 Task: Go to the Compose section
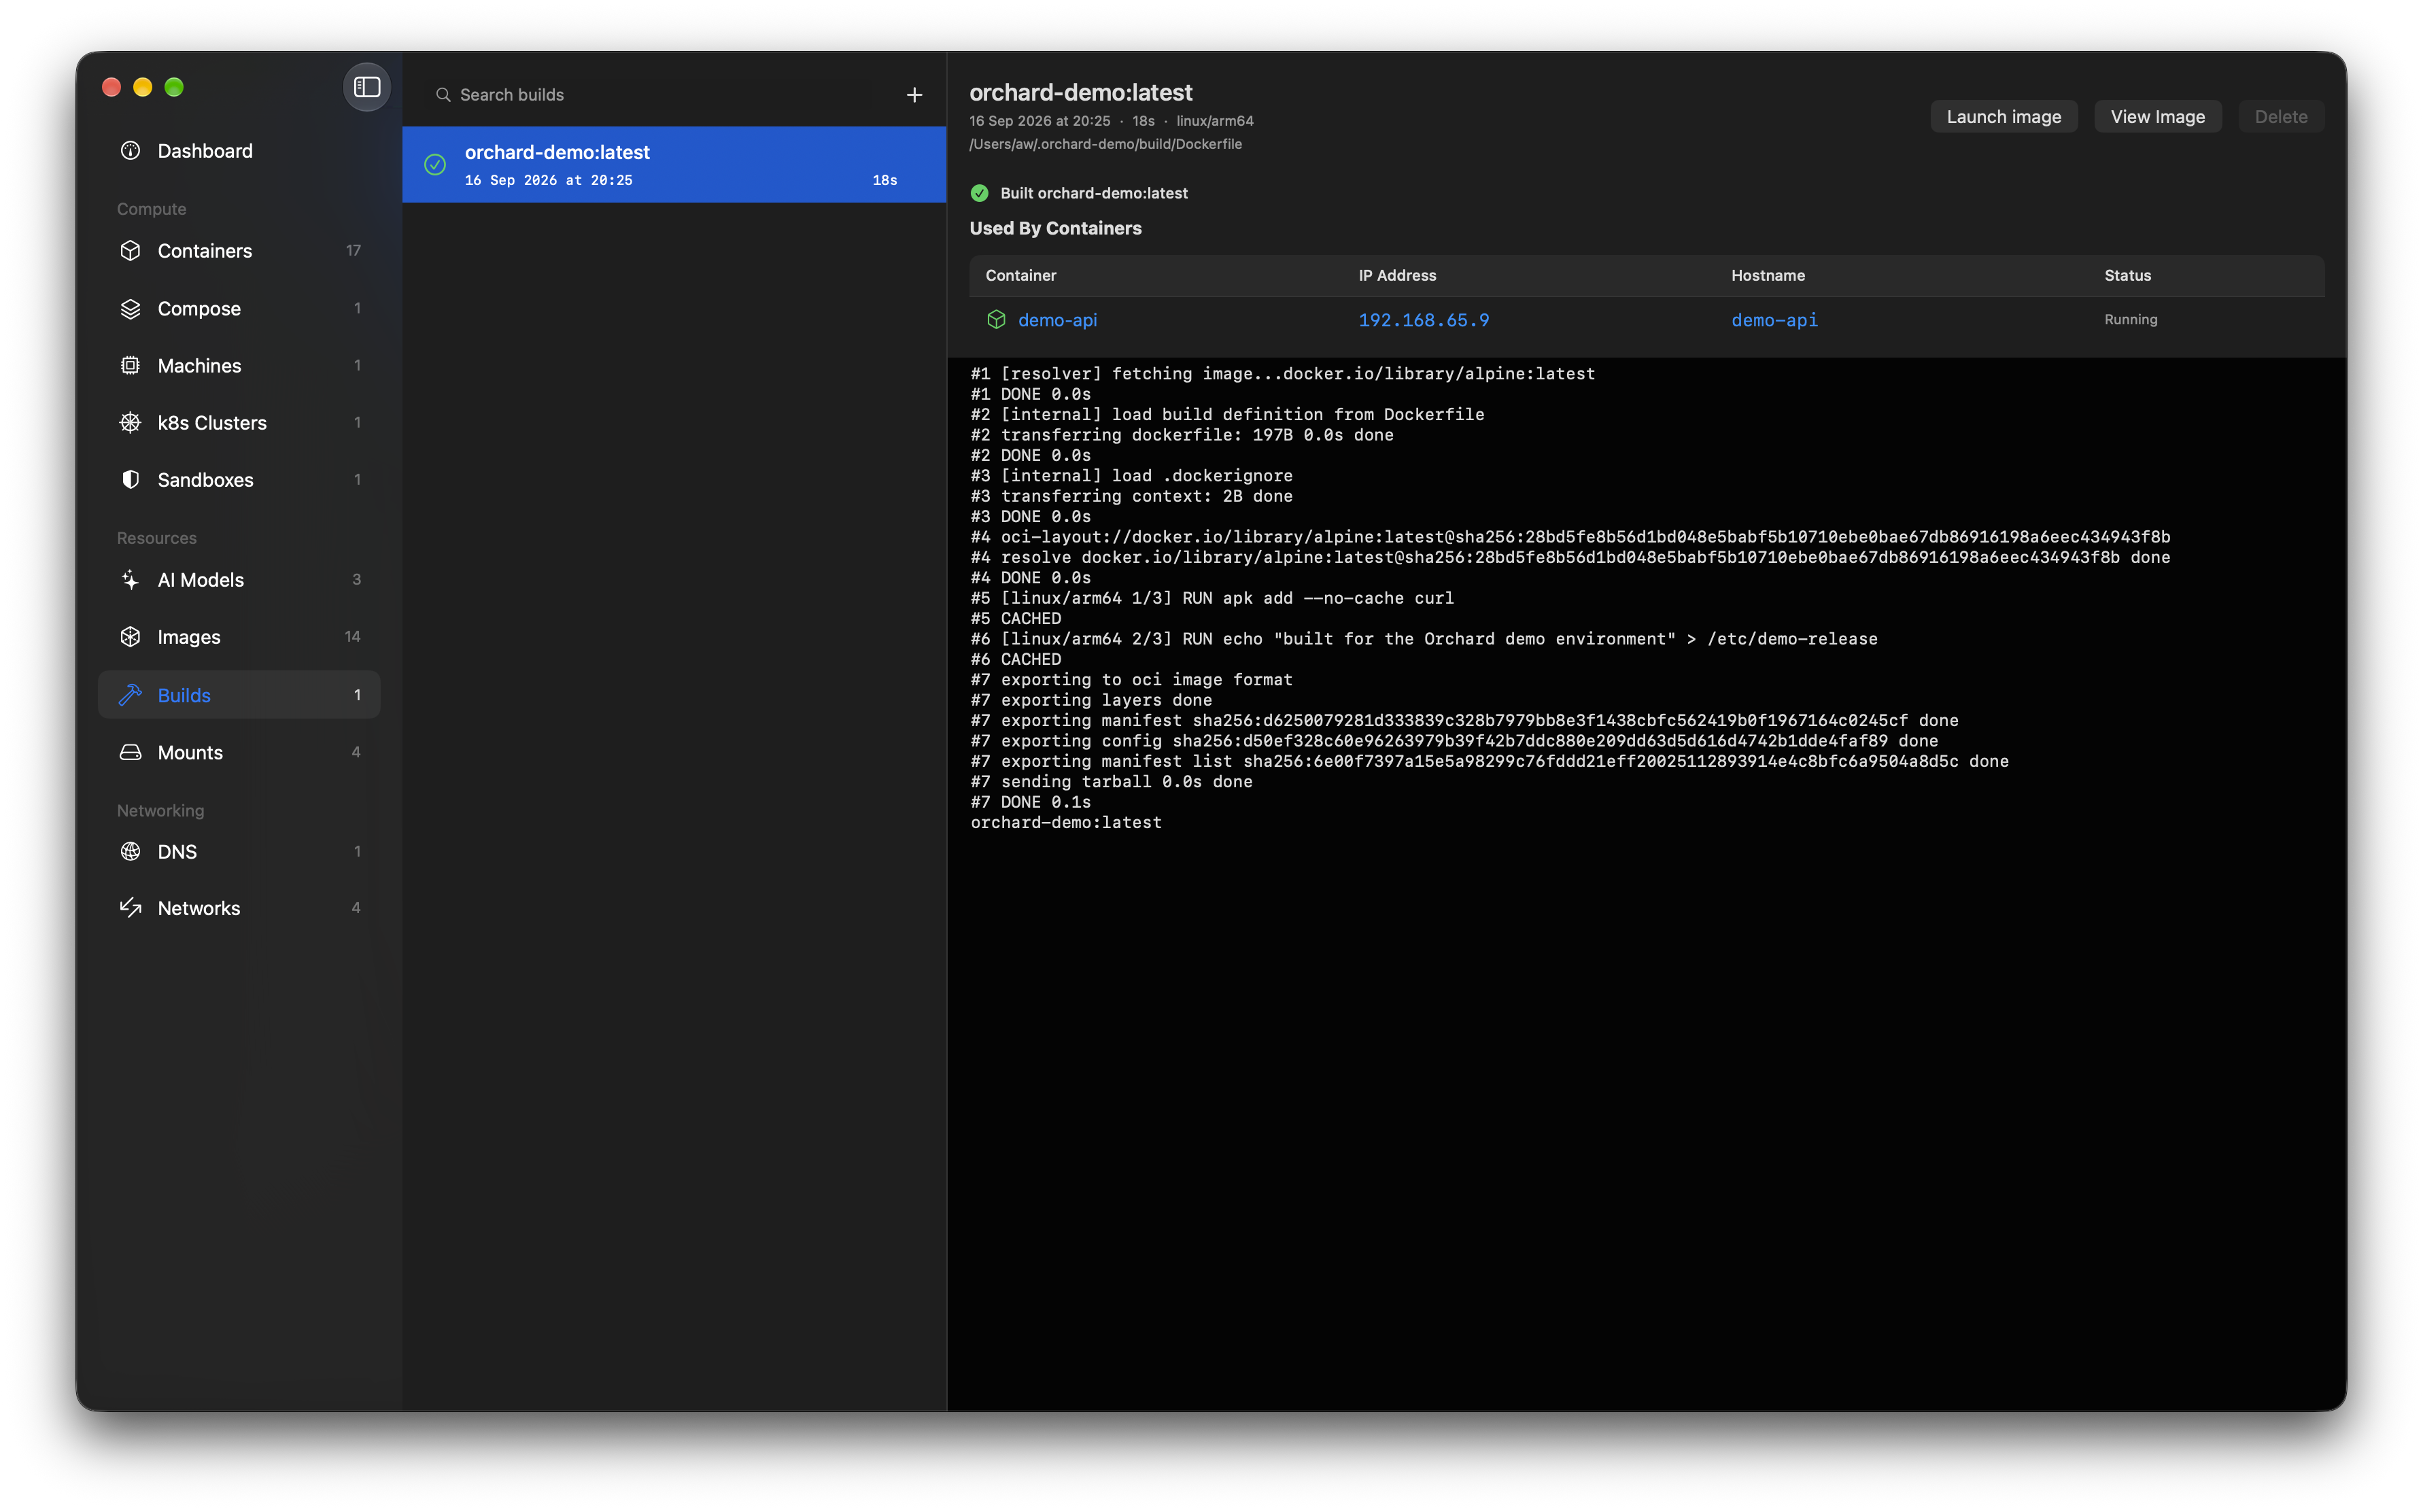tap(239, 308)
